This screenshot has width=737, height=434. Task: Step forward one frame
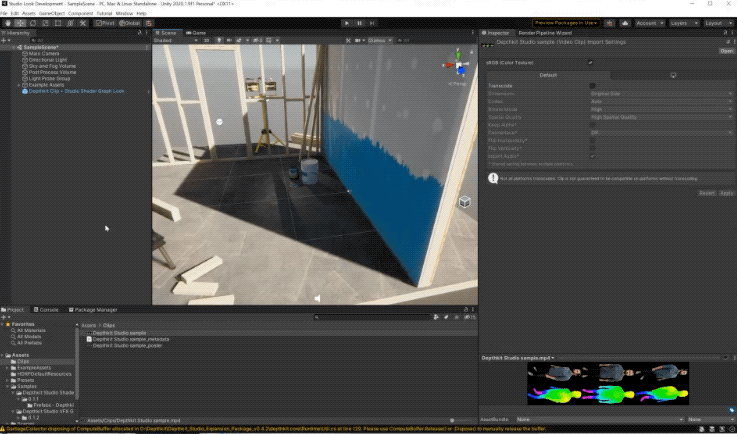[x=372, y=23]
